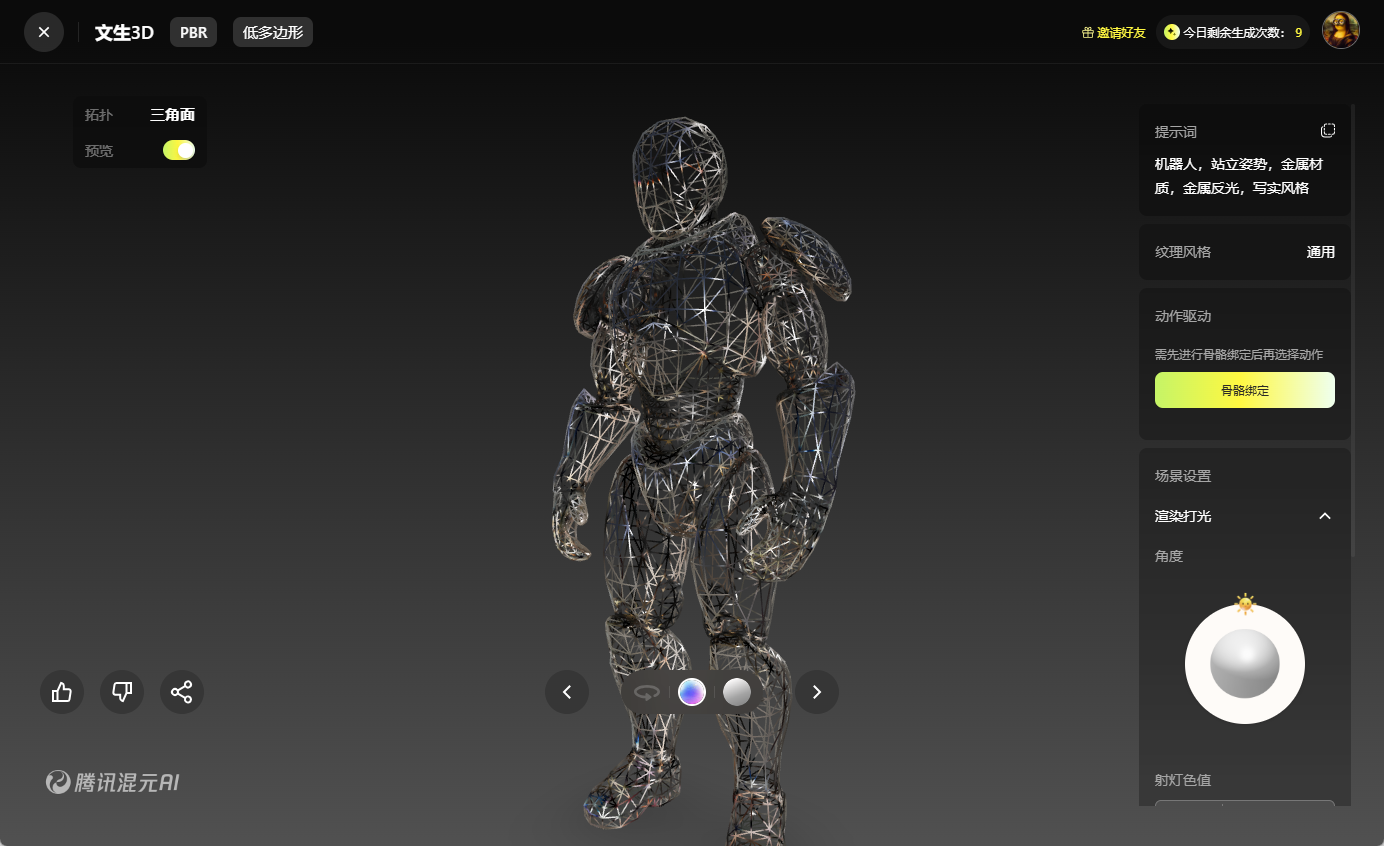Image resolution: width=1384 pixels, height=846 pixels.
Task: Click the thumbs-down dislike button
Action: click(122, 692)
